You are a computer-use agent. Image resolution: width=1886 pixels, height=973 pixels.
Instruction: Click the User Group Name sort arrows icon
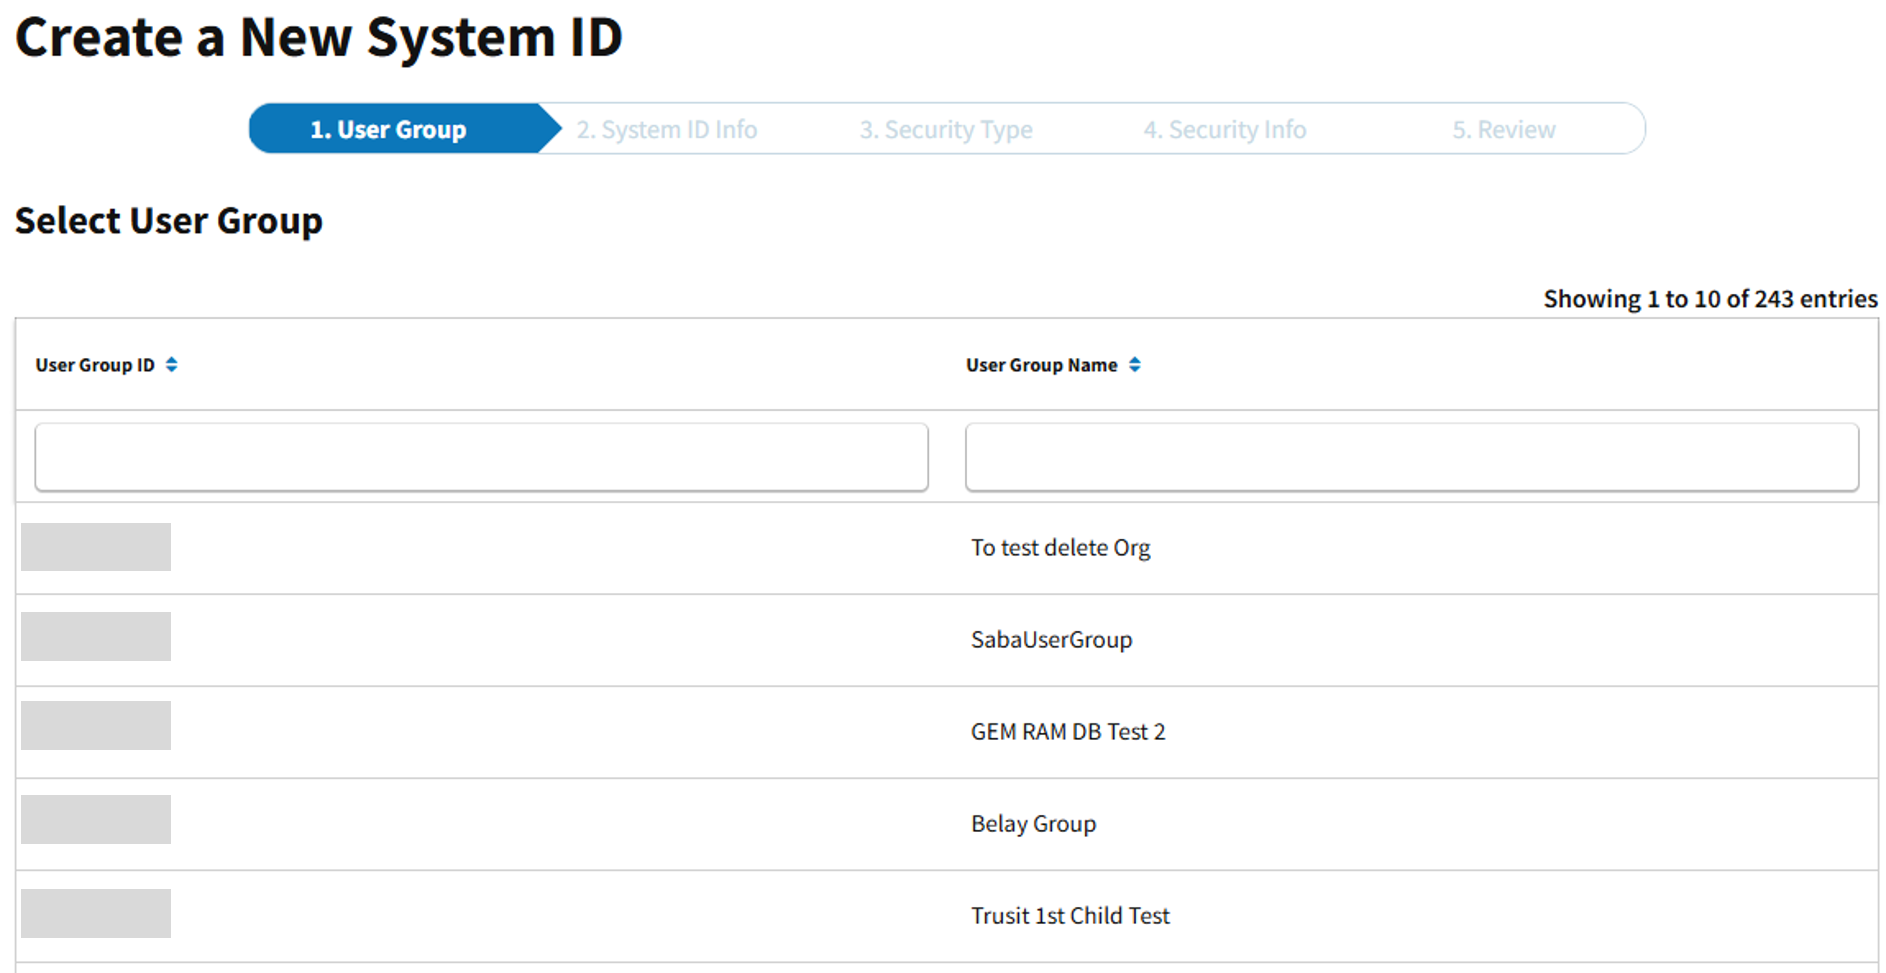[1134, 365]
